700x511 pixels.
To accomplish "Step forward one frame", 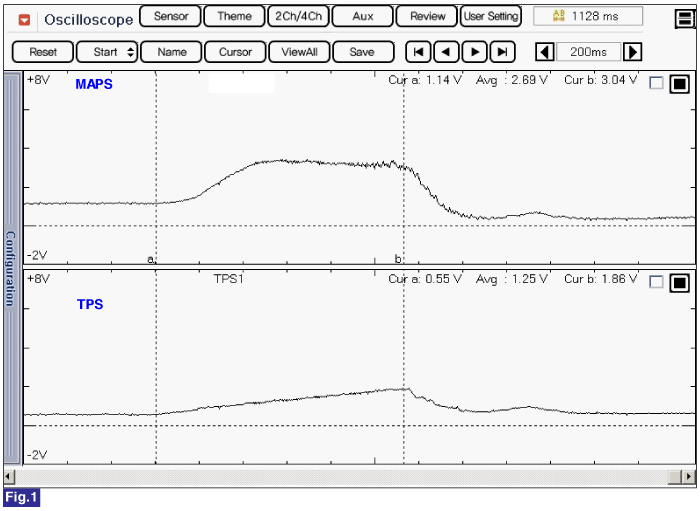I will click(475, 52).
